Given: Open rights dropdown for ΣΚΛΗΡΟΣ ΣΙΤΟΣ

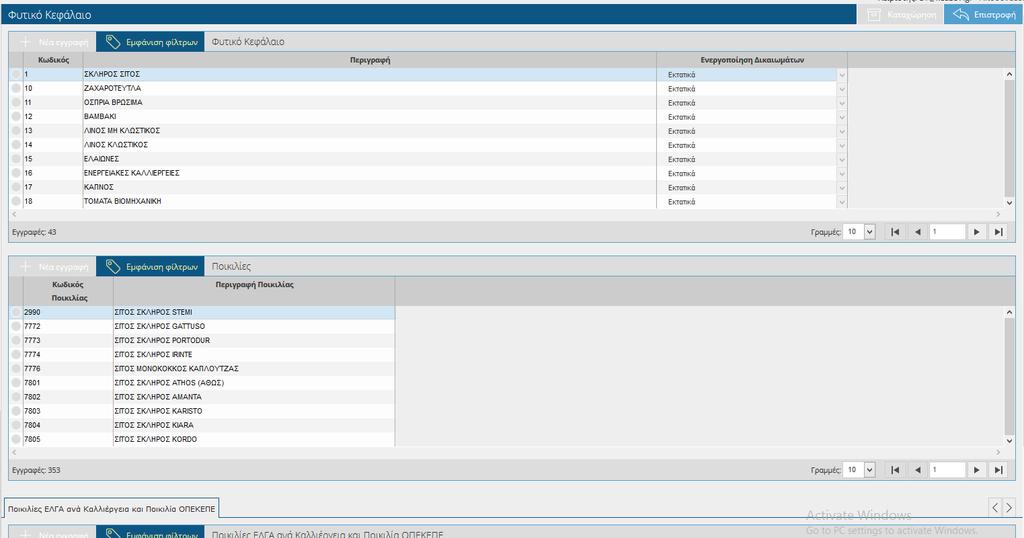Looking at the screenshot, I should 842,75.
